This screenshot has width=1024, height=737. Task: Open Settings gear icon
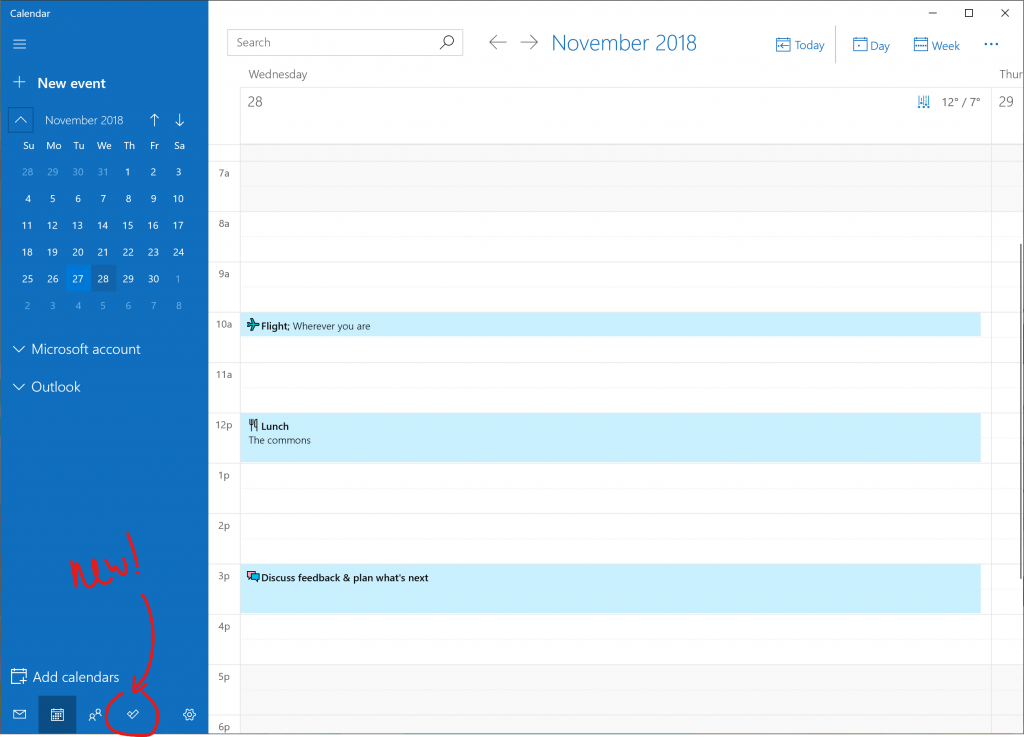[189, 715]
